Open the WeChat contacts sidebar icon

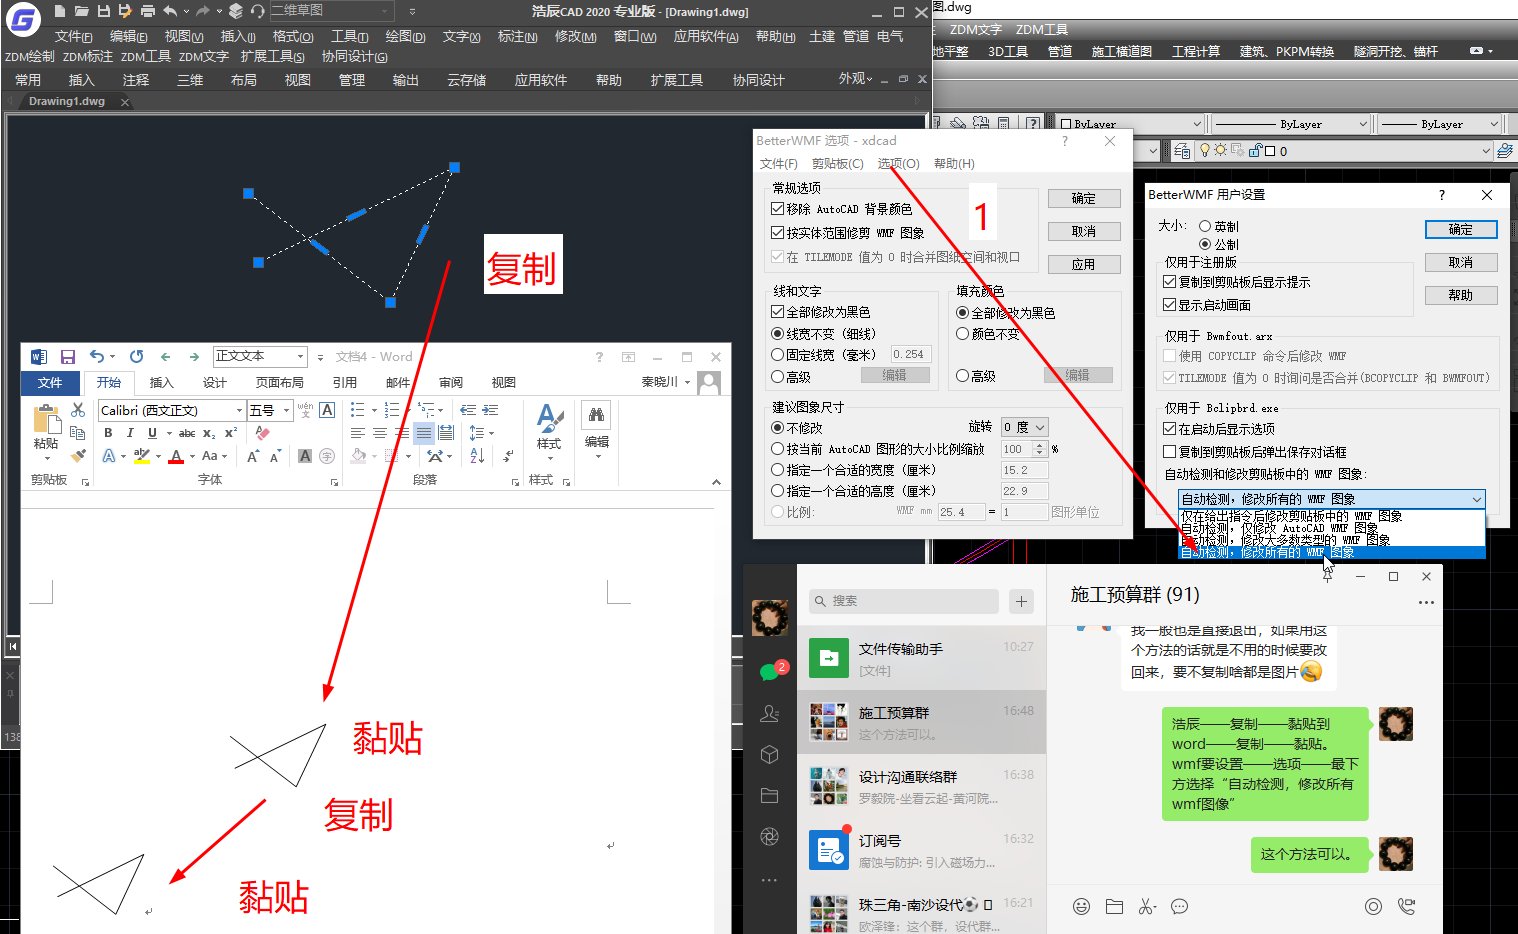pyautogui.click(x=769, y=713)
